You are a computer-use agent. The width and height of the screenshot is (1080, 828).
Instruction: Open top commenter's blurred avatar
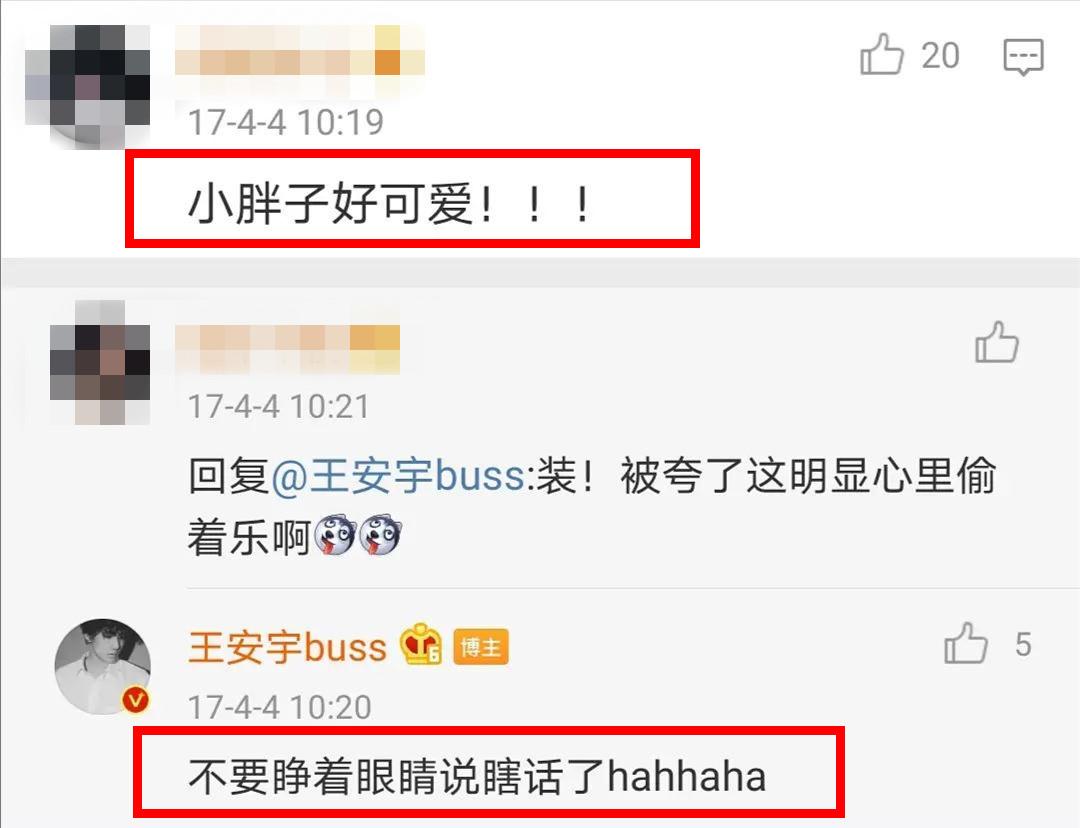tap(87, 85)
